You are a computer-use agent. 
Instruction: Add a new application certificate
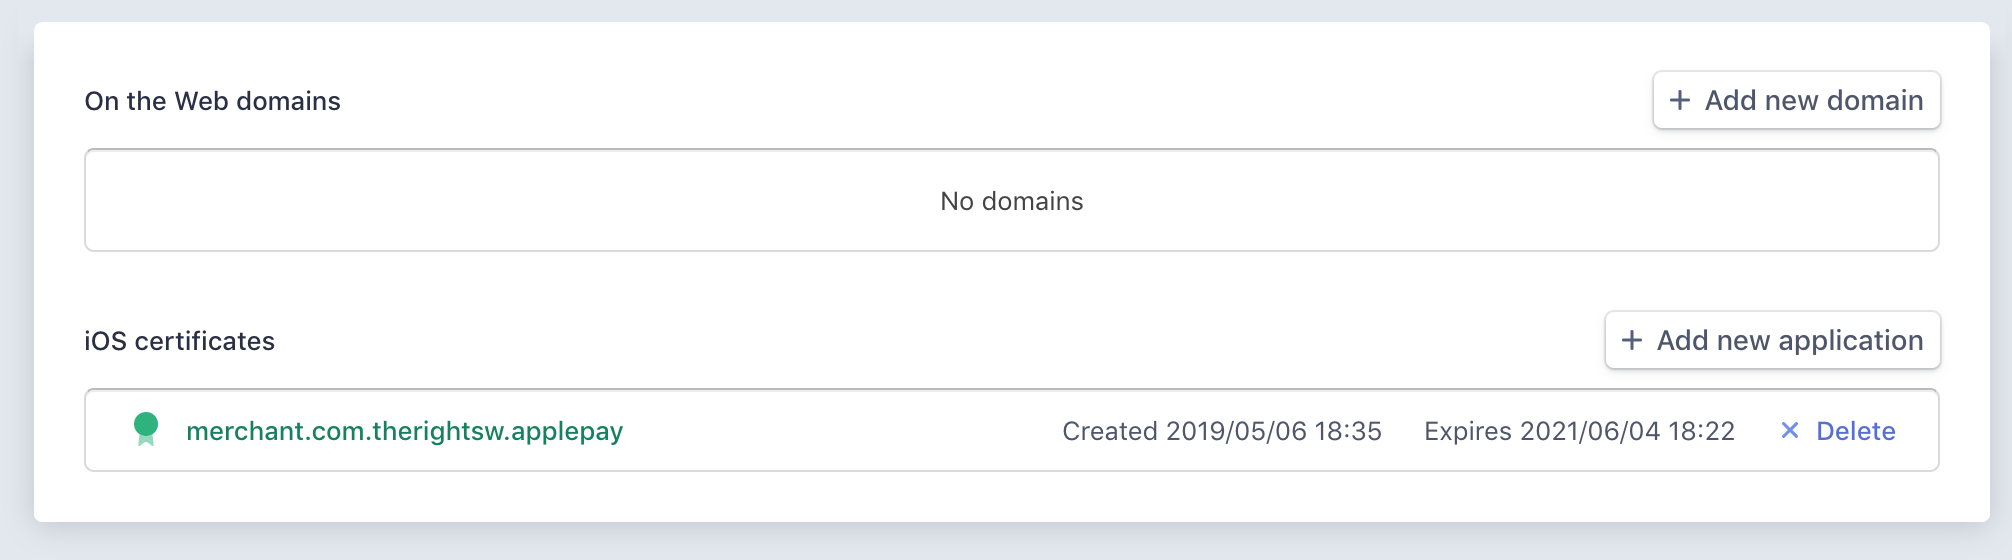tap(1772, 340)
